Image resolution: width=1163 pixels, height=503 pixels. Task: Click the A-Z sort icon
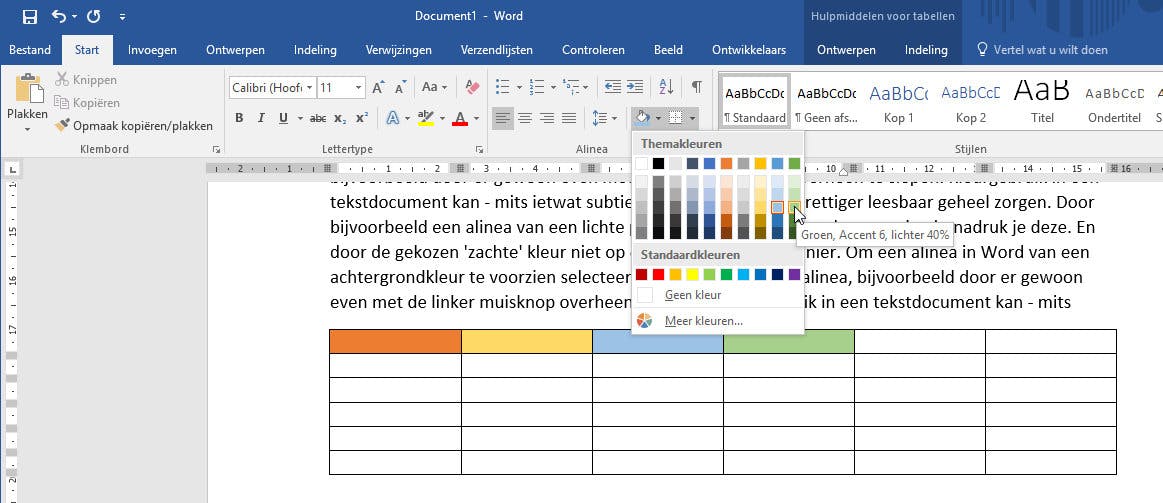(666, 87)
